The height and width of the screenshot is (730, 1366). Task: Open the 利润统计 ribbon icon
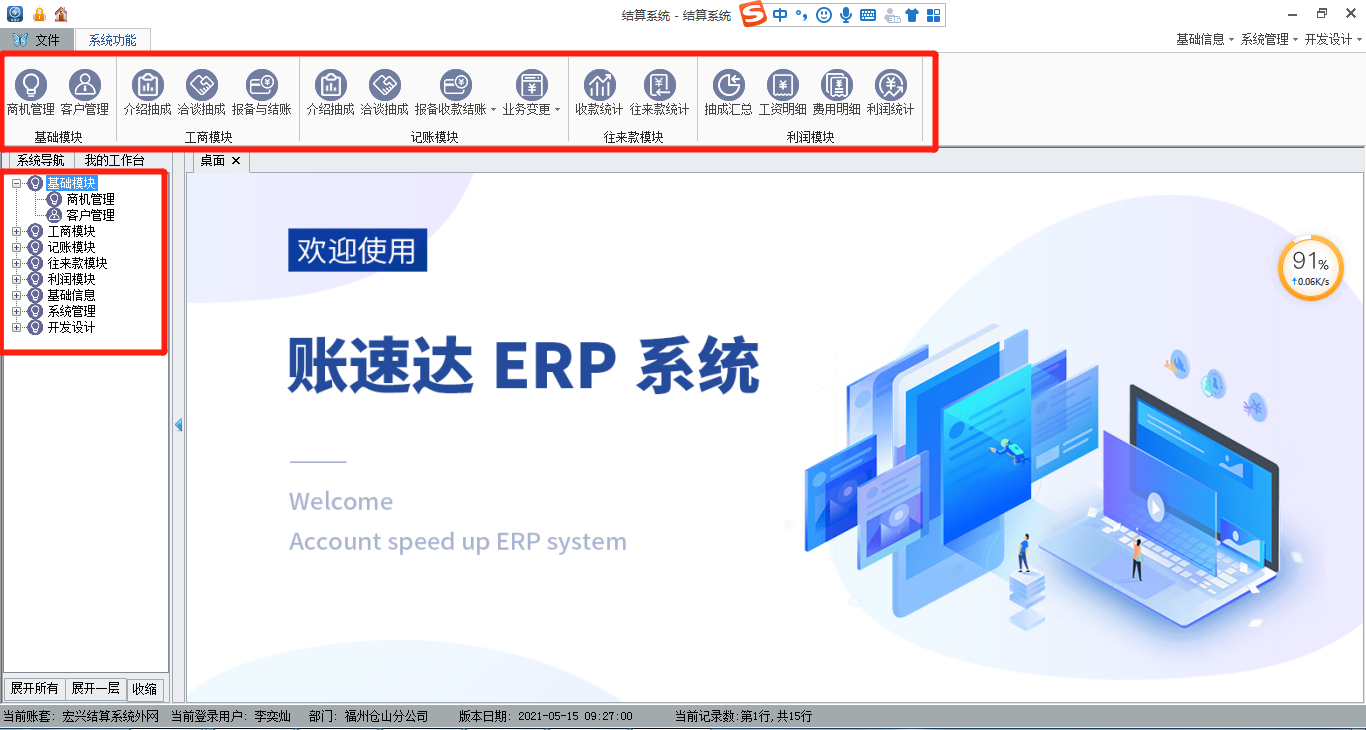tap(891, 94)
